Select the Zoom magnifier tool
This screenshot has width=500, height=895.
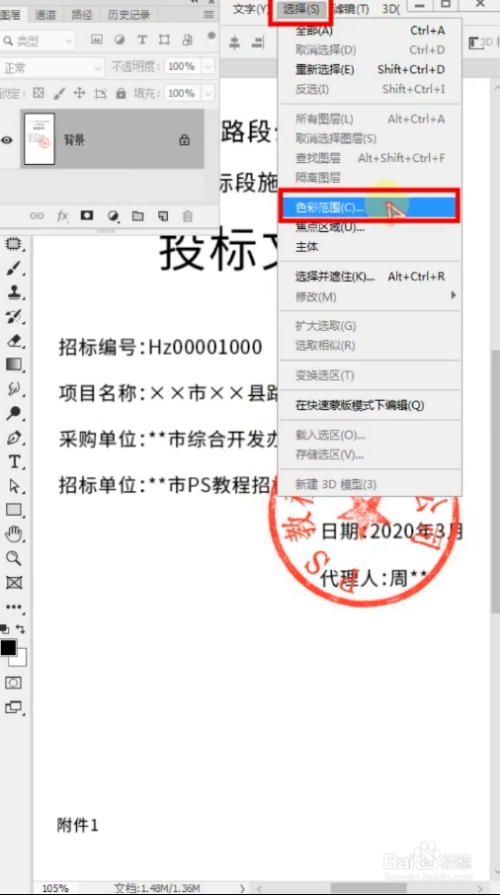click(14, 558)
